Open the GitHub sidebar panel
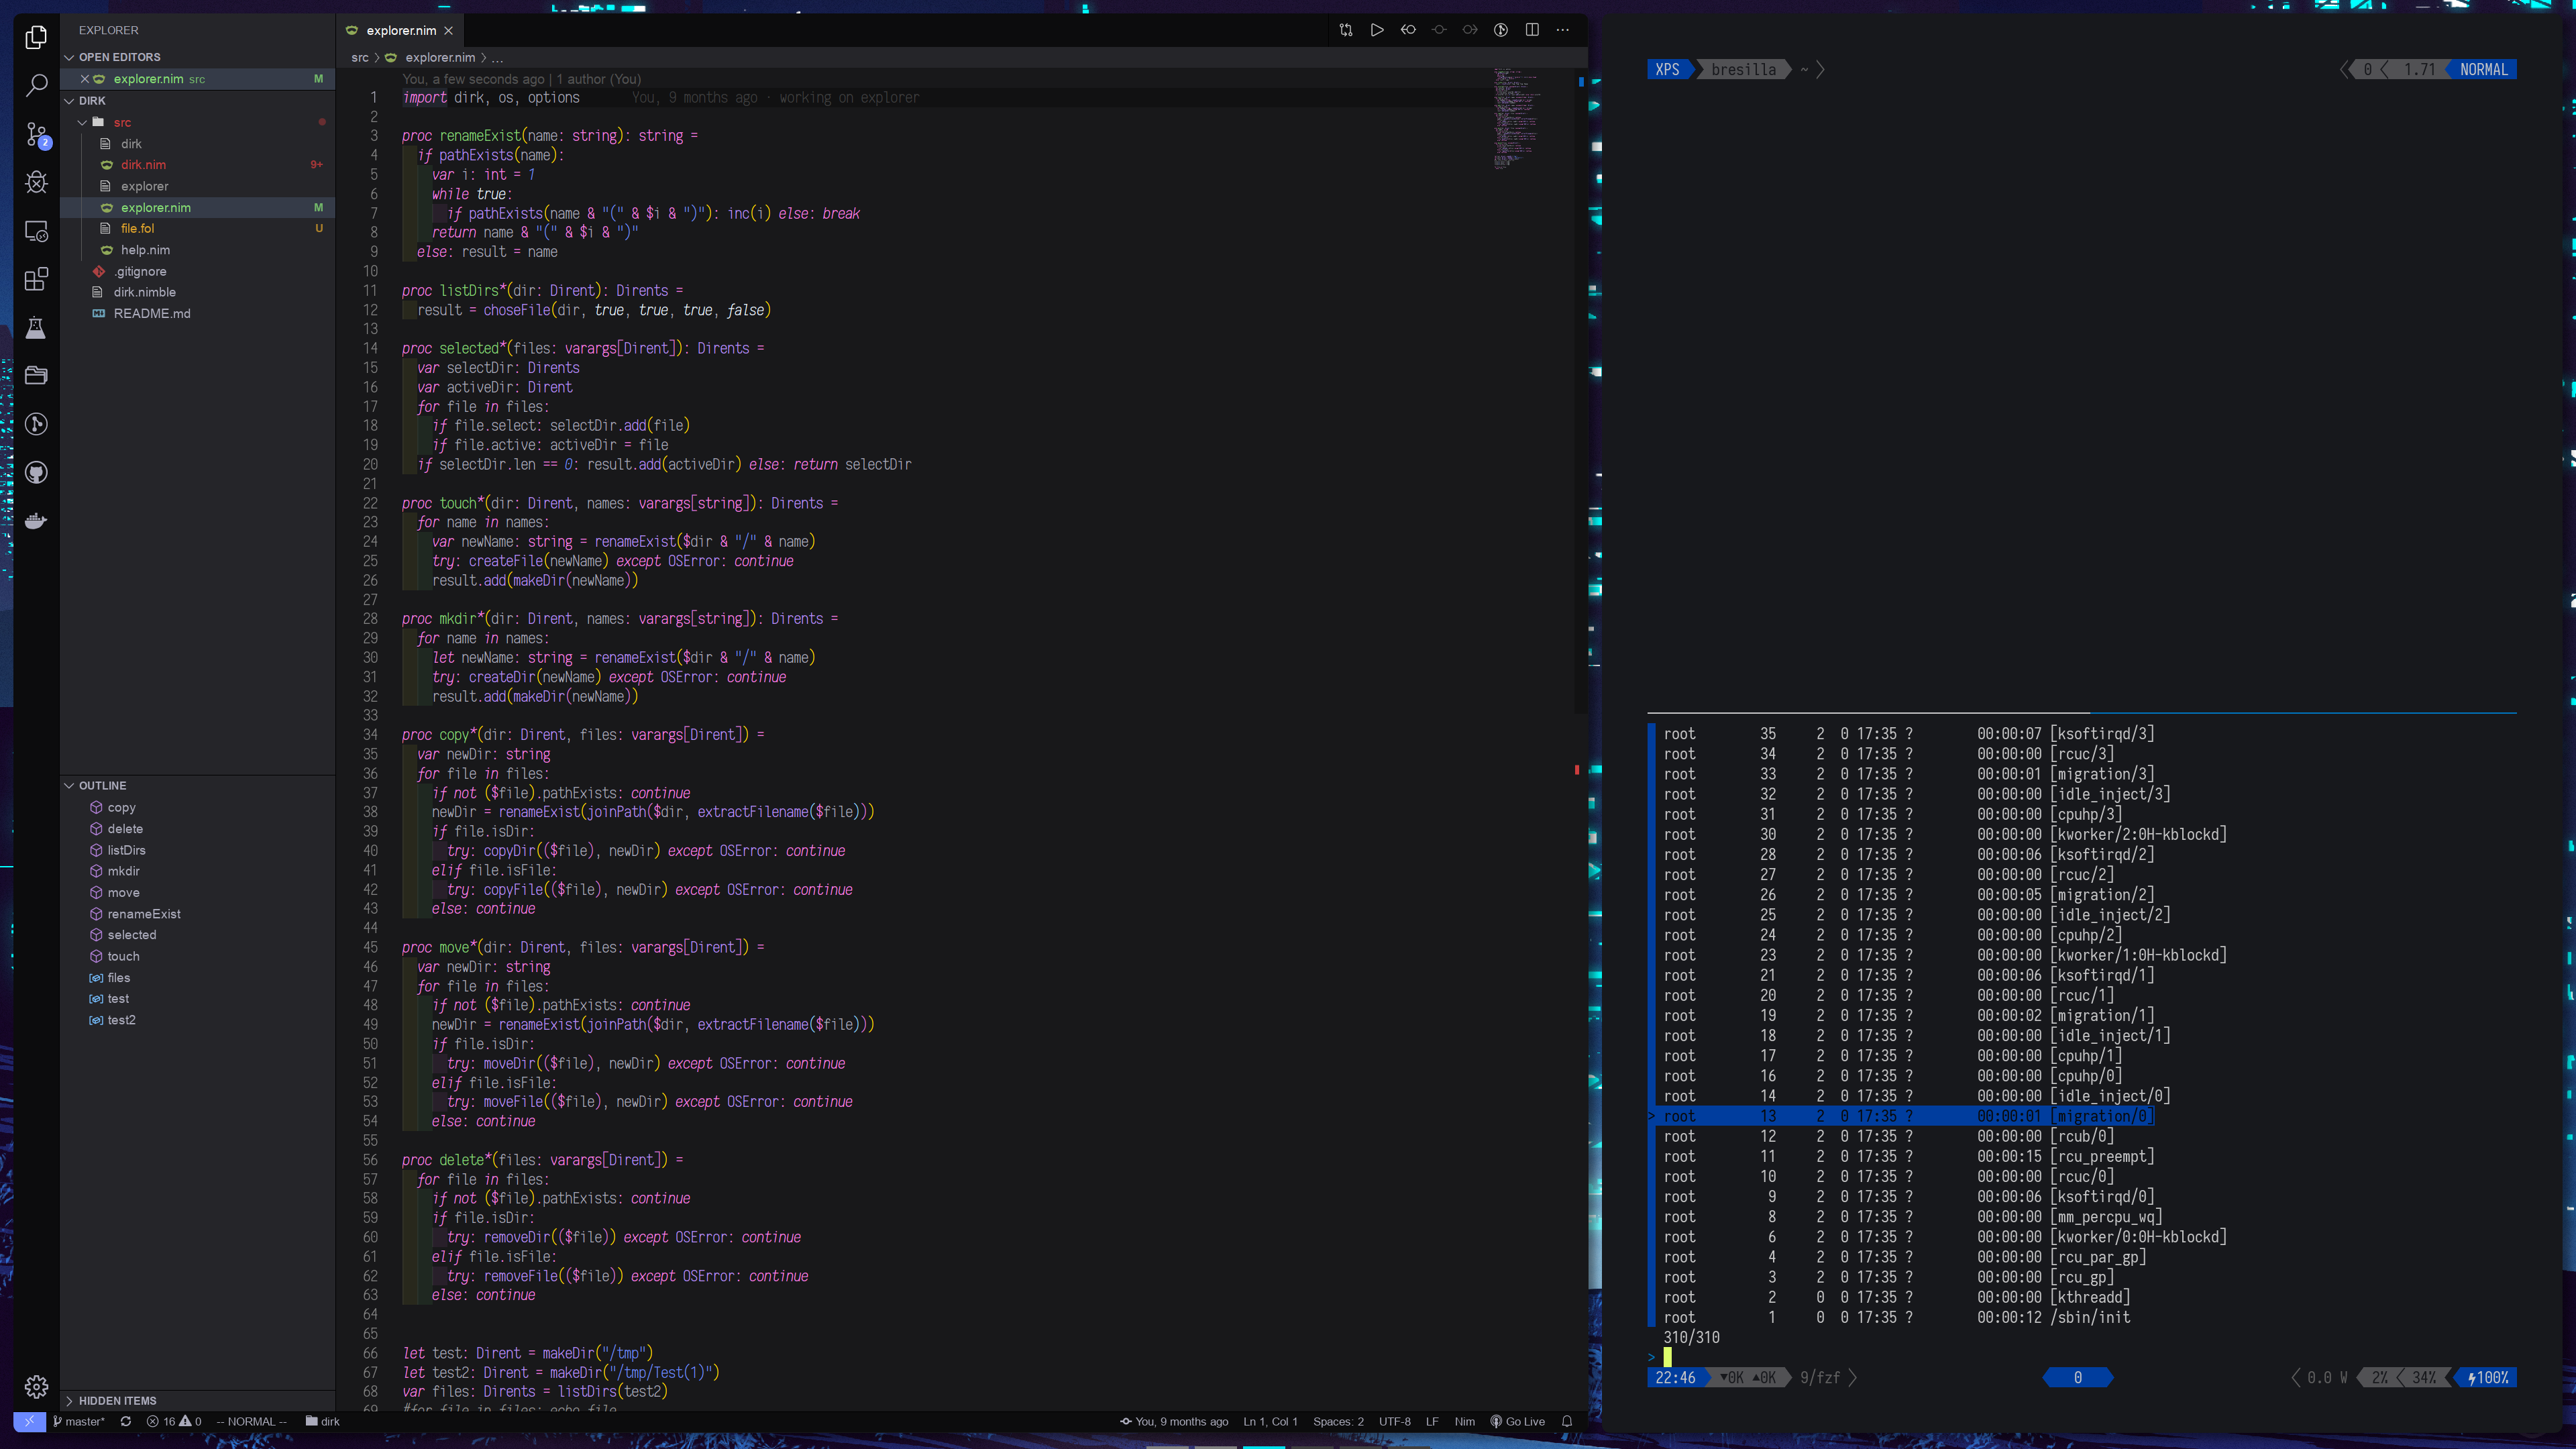 (36, 473)
